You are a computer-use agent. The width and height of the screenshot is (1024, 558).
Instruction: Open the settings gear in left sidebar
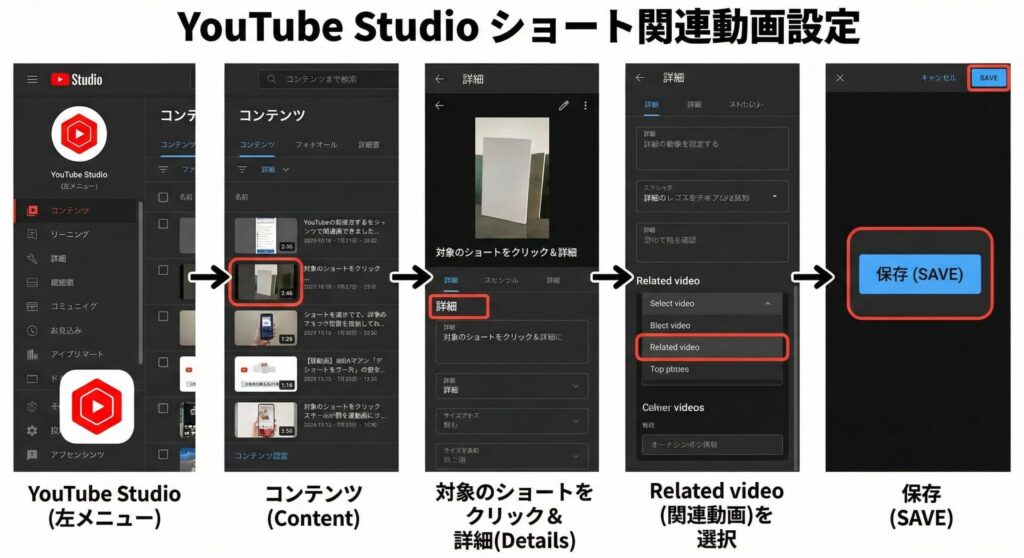[32, 430]
